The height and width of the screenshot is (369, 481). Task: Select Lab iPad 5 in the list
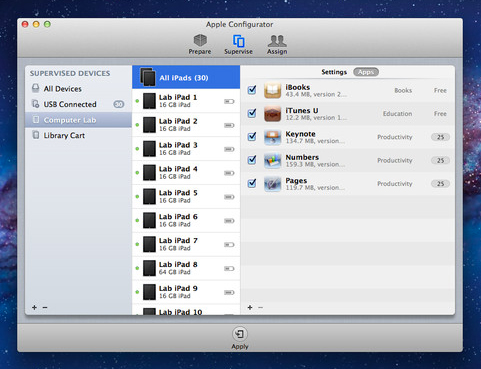[x=186, y=197]
